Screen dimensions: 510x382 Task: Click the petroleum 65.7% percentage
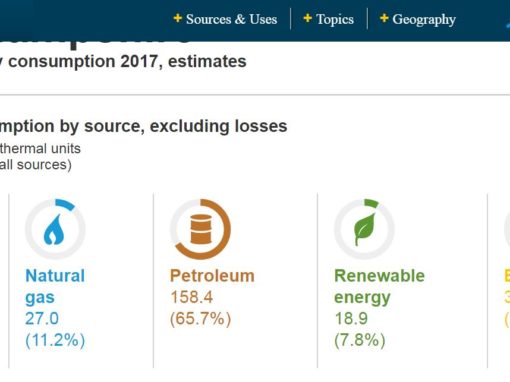pyautogui.click(x=200, y=319)
